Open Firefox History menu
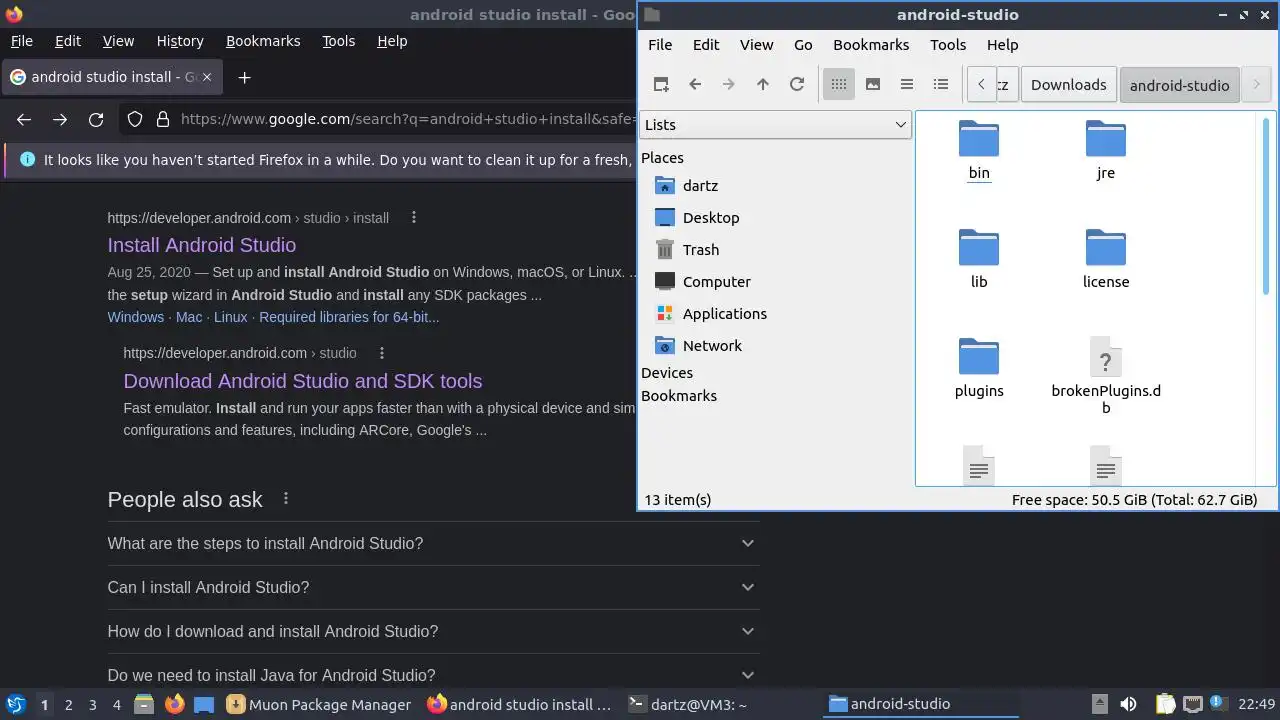Screen dimensions: 1280x720 tap(180, 41)
